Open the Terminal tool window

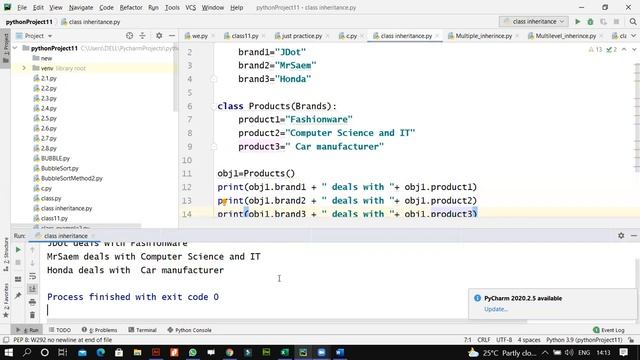tap(142, 330)
